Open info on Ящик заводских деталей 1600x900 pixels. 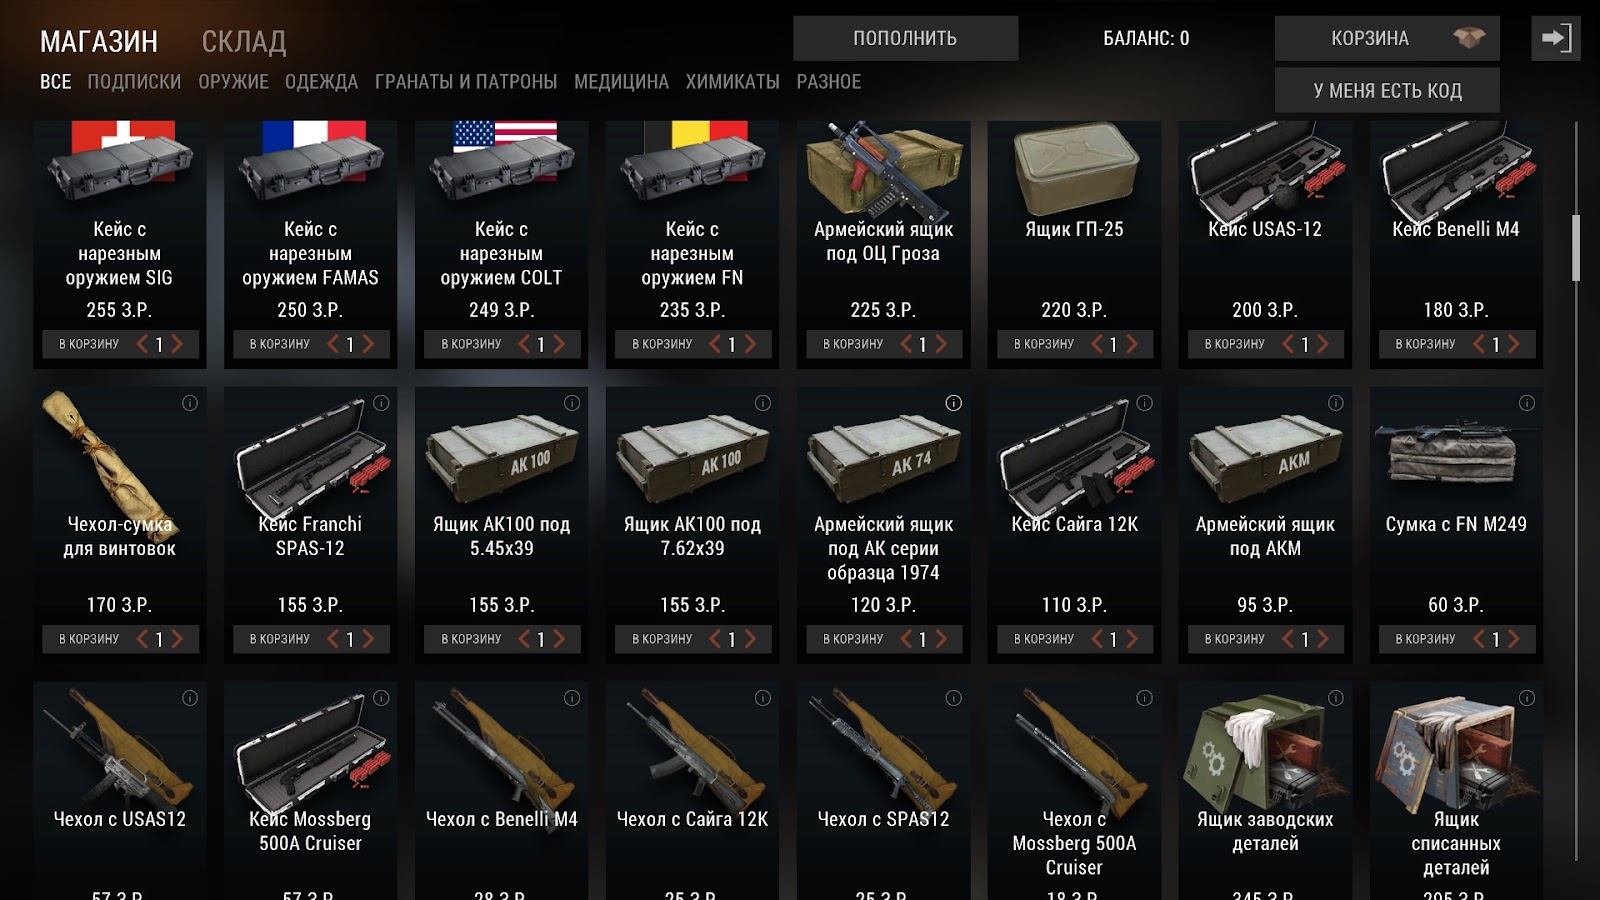(x=1336, y=698)
